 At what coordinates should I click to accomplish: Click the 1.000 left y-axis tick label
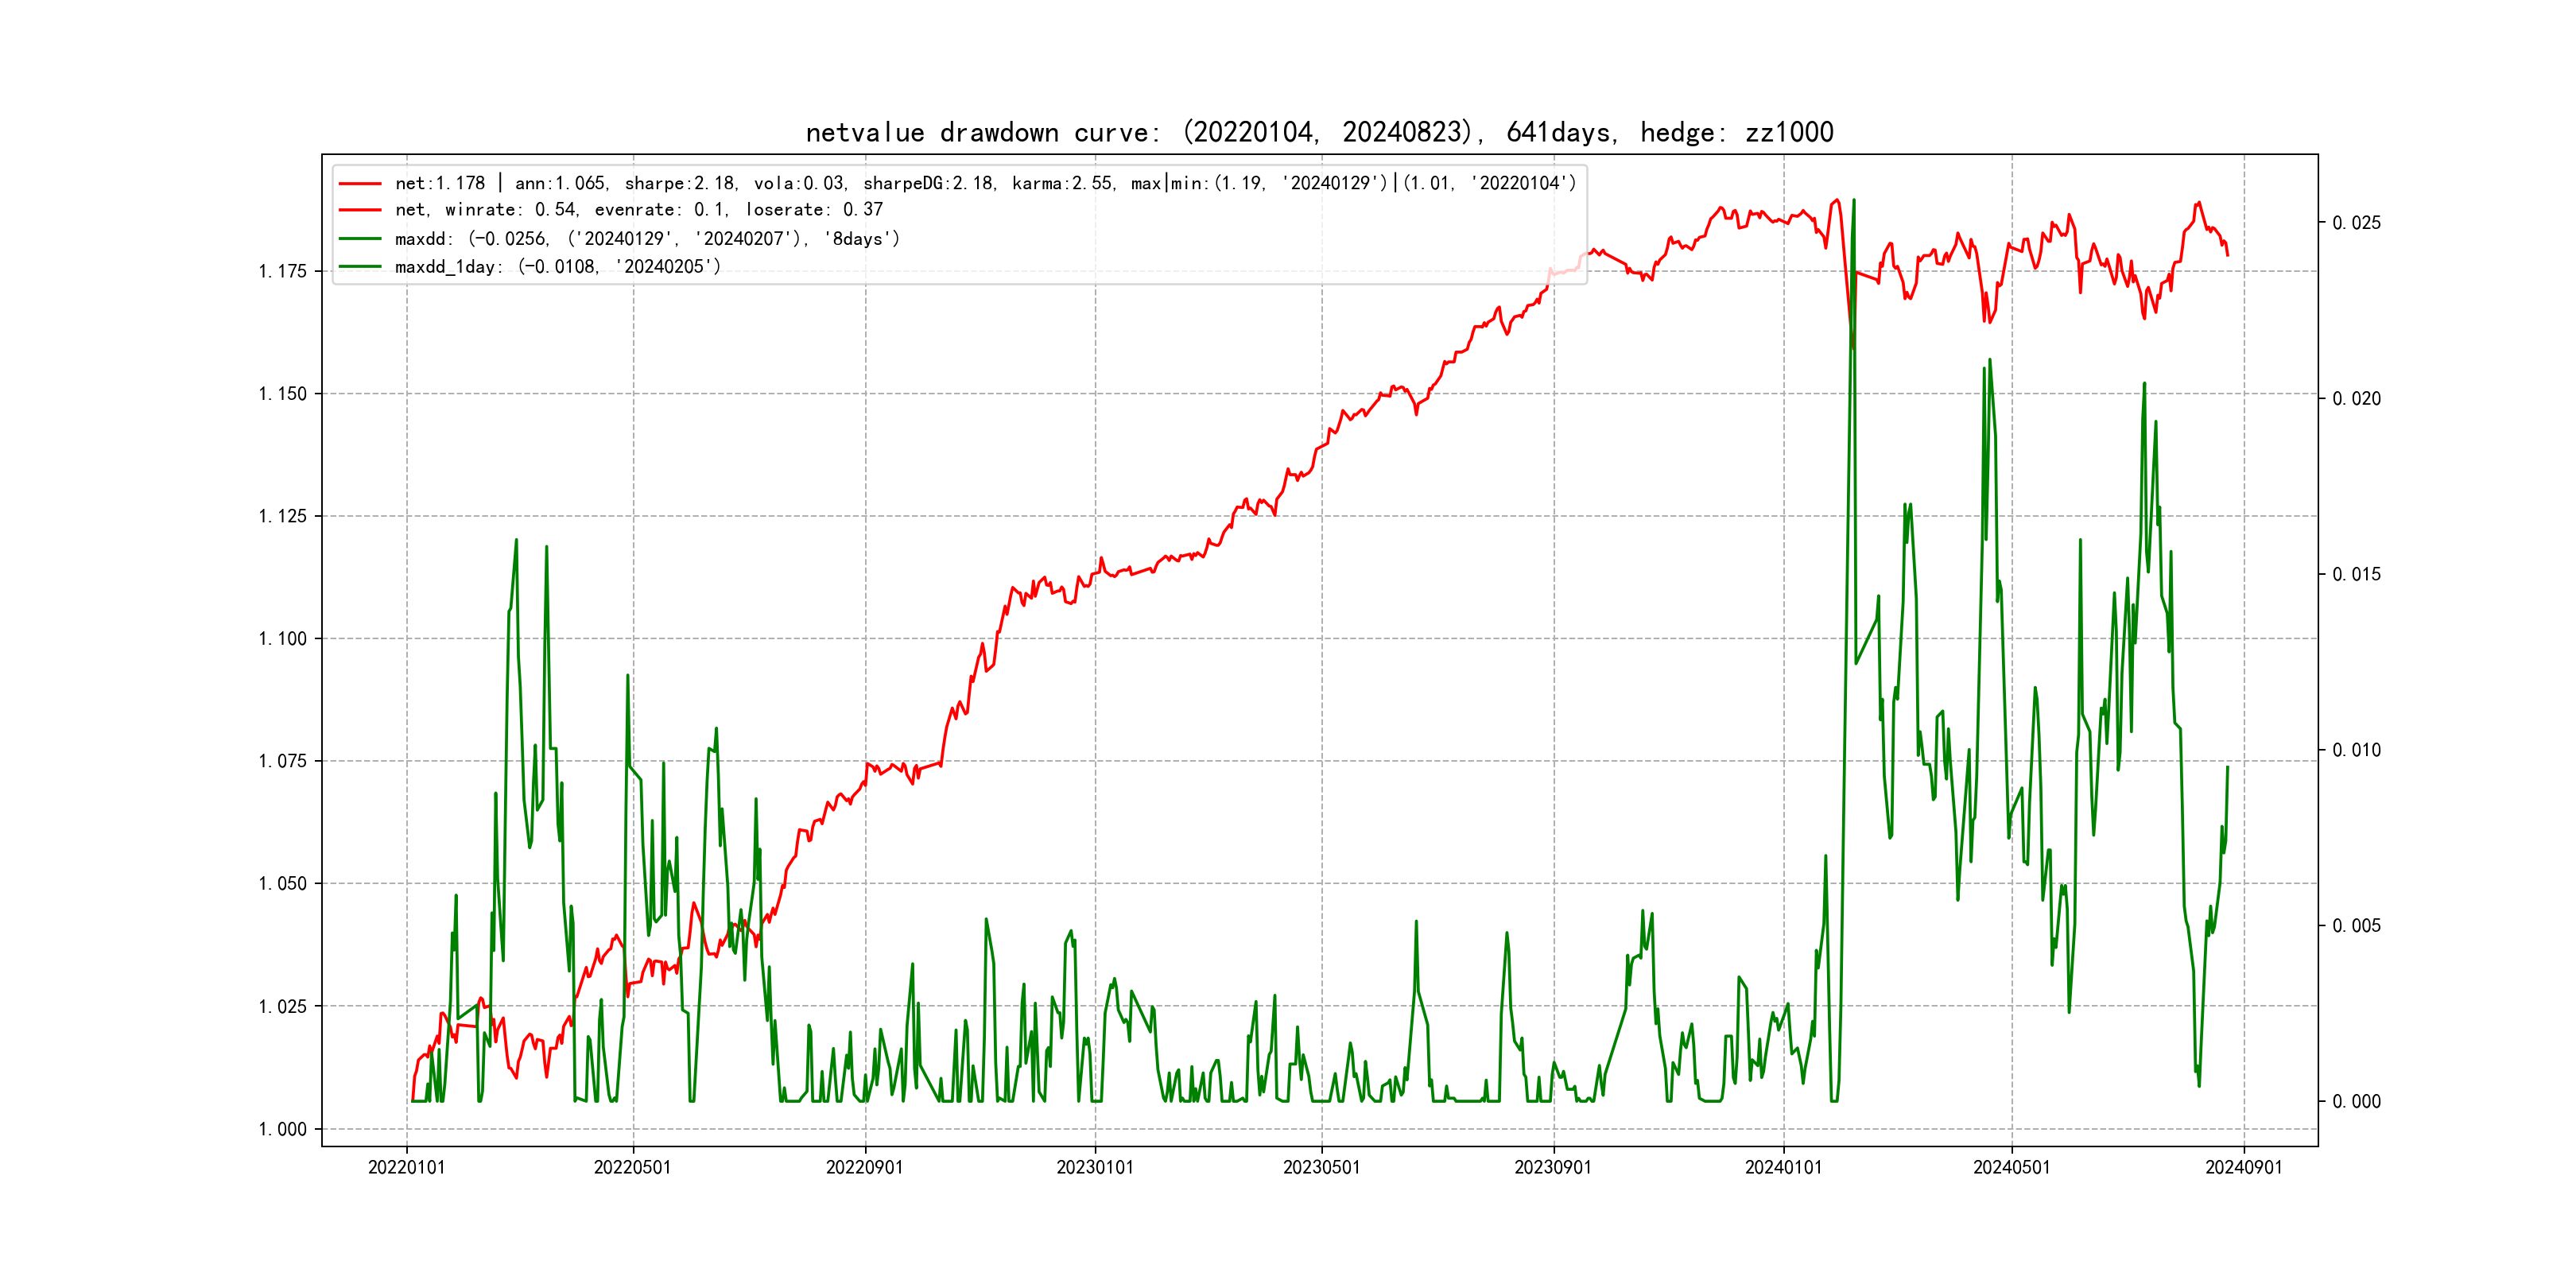282,1130
